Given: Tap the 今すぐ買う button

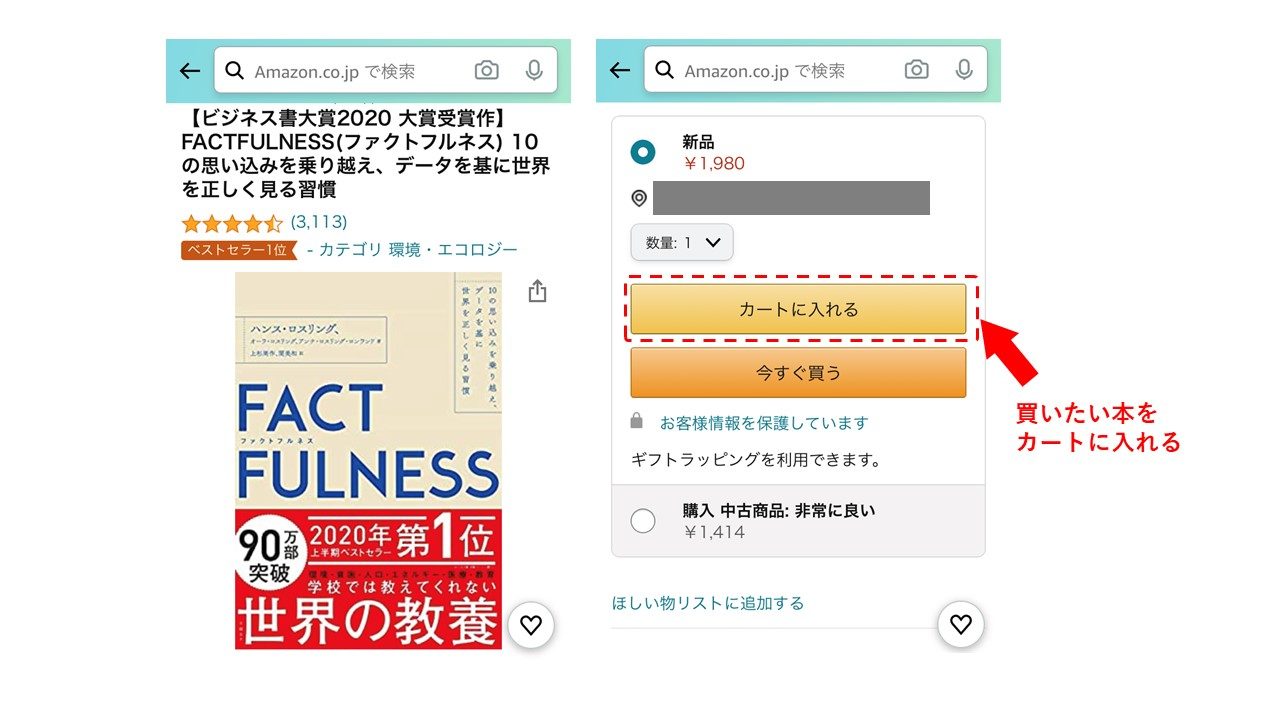Looking at the screenshot, I should pyautogui.click(x=798, y=373).
